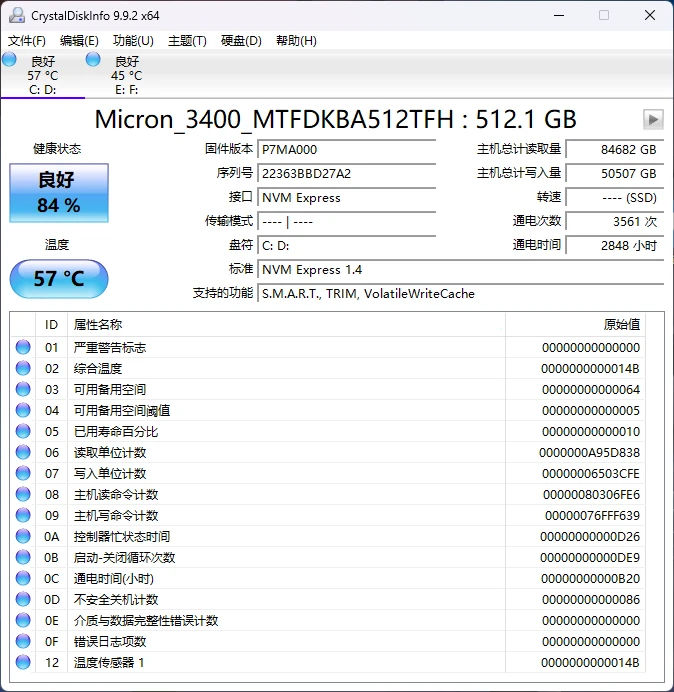Viewport: 674px width, 692px height.
Task: Select the E: F: disk tab
Action: pyautogui.click(x=127, y=75)
